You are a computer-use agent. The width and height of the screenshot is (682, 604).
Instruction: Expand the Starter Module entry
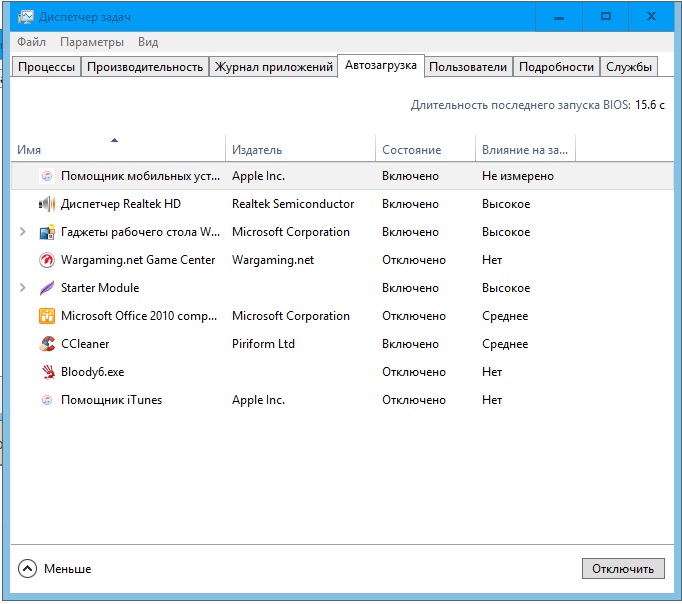[23, 288]
